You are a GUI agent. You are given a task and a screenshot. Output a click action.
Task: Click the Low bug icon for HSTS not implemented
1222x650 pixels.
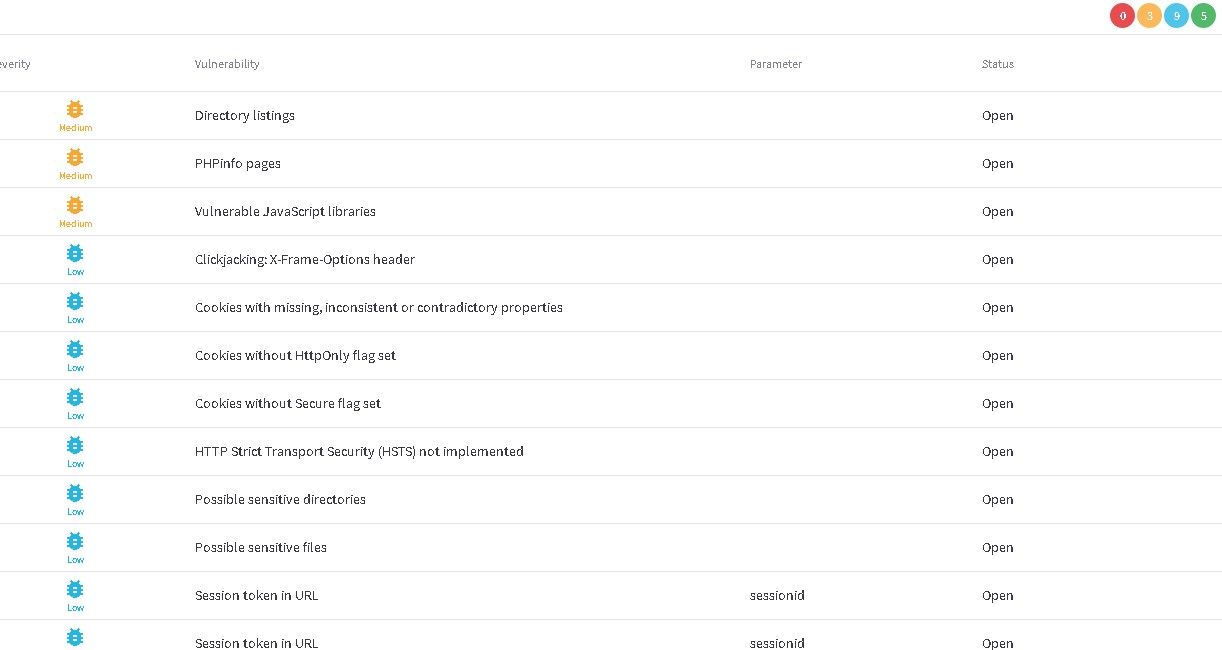75,445
